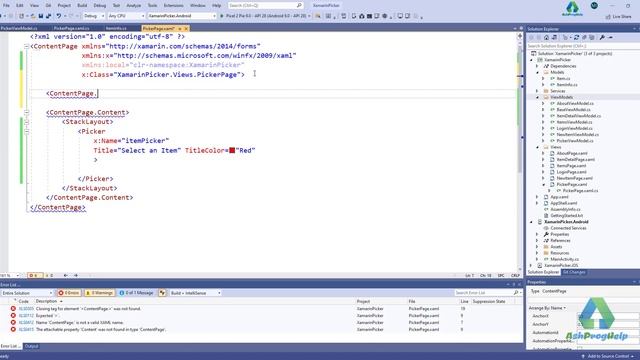Open the Build menu

(82, 5)
